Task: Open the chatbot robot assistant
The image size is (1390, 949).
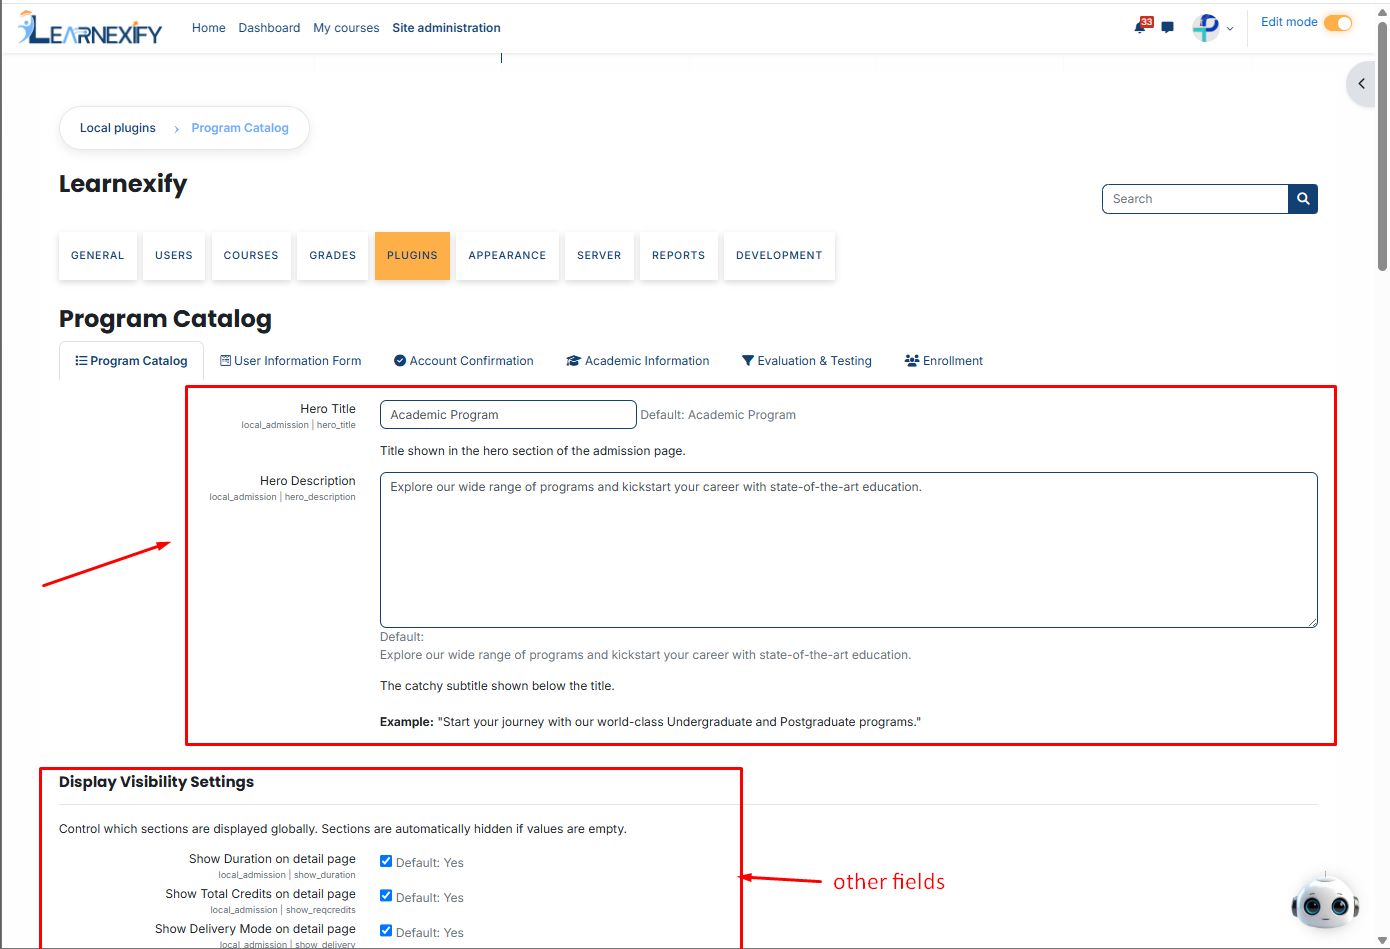Action: 1325,902
